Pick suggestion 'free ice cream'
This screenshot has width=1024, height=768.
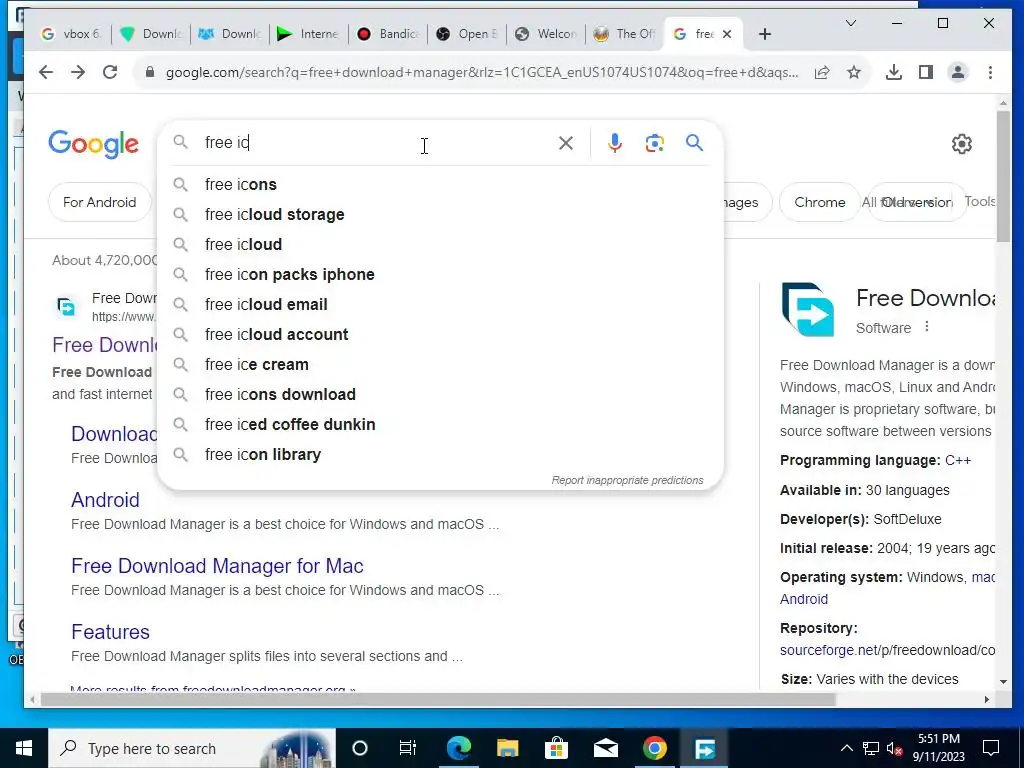pos(440,365)
